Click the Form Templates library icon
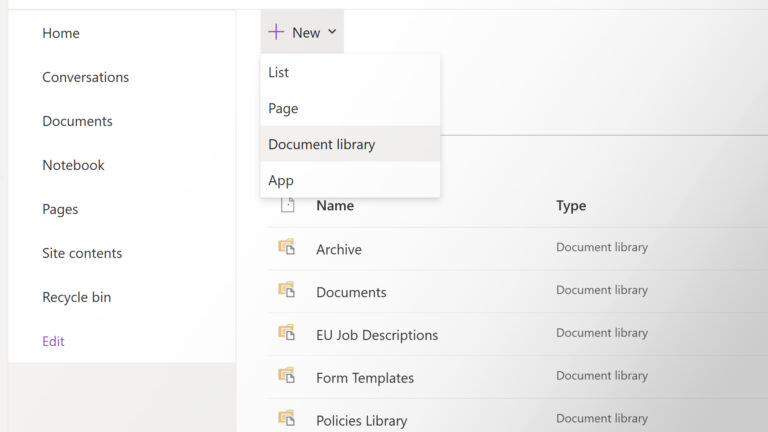The image size is (768, 432). pyautogui.click(x=287, y=377)
